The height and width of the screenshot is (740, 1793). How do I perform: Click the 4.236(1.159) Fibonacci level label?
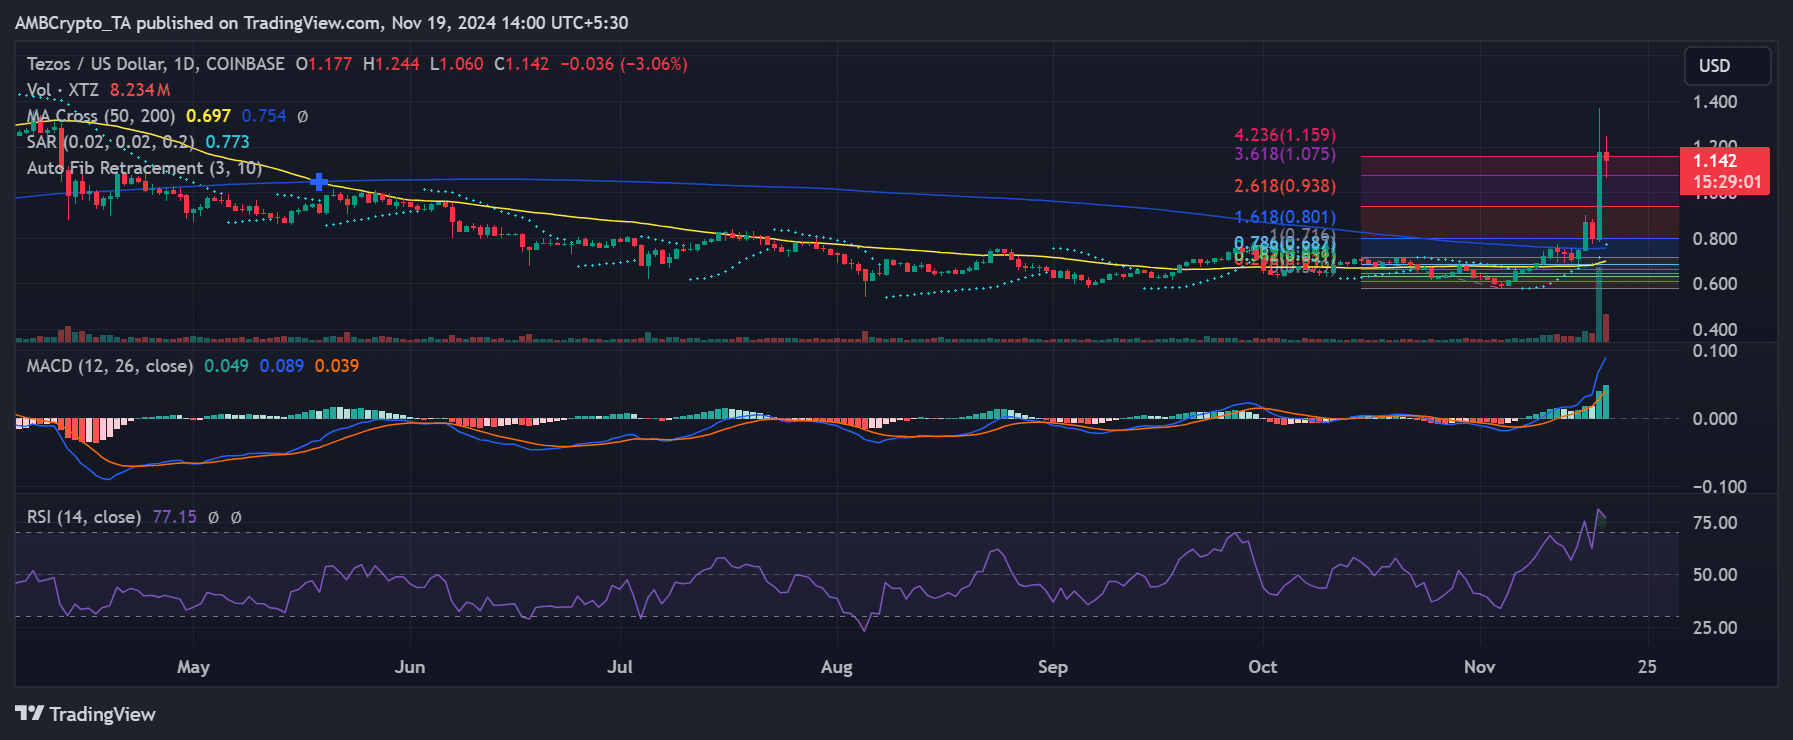tap(1285, 135)
